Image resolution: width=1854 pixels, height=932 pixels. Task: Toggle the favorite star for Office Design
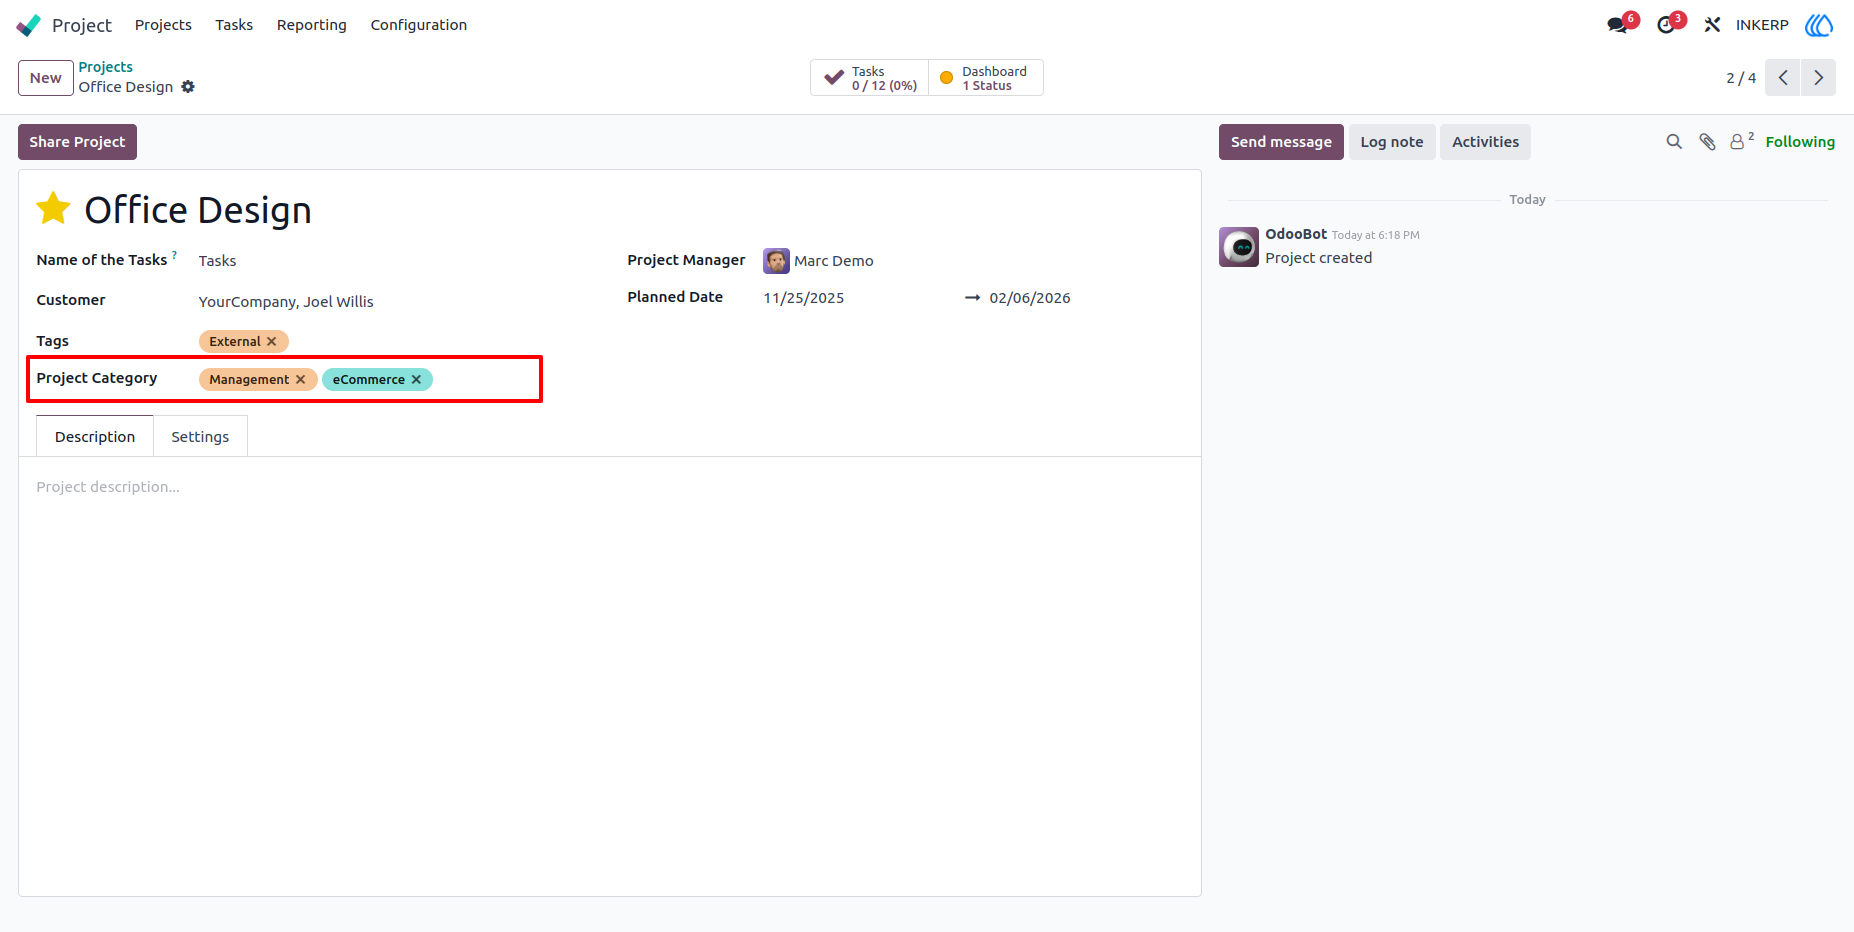click(x=53, y=209)
